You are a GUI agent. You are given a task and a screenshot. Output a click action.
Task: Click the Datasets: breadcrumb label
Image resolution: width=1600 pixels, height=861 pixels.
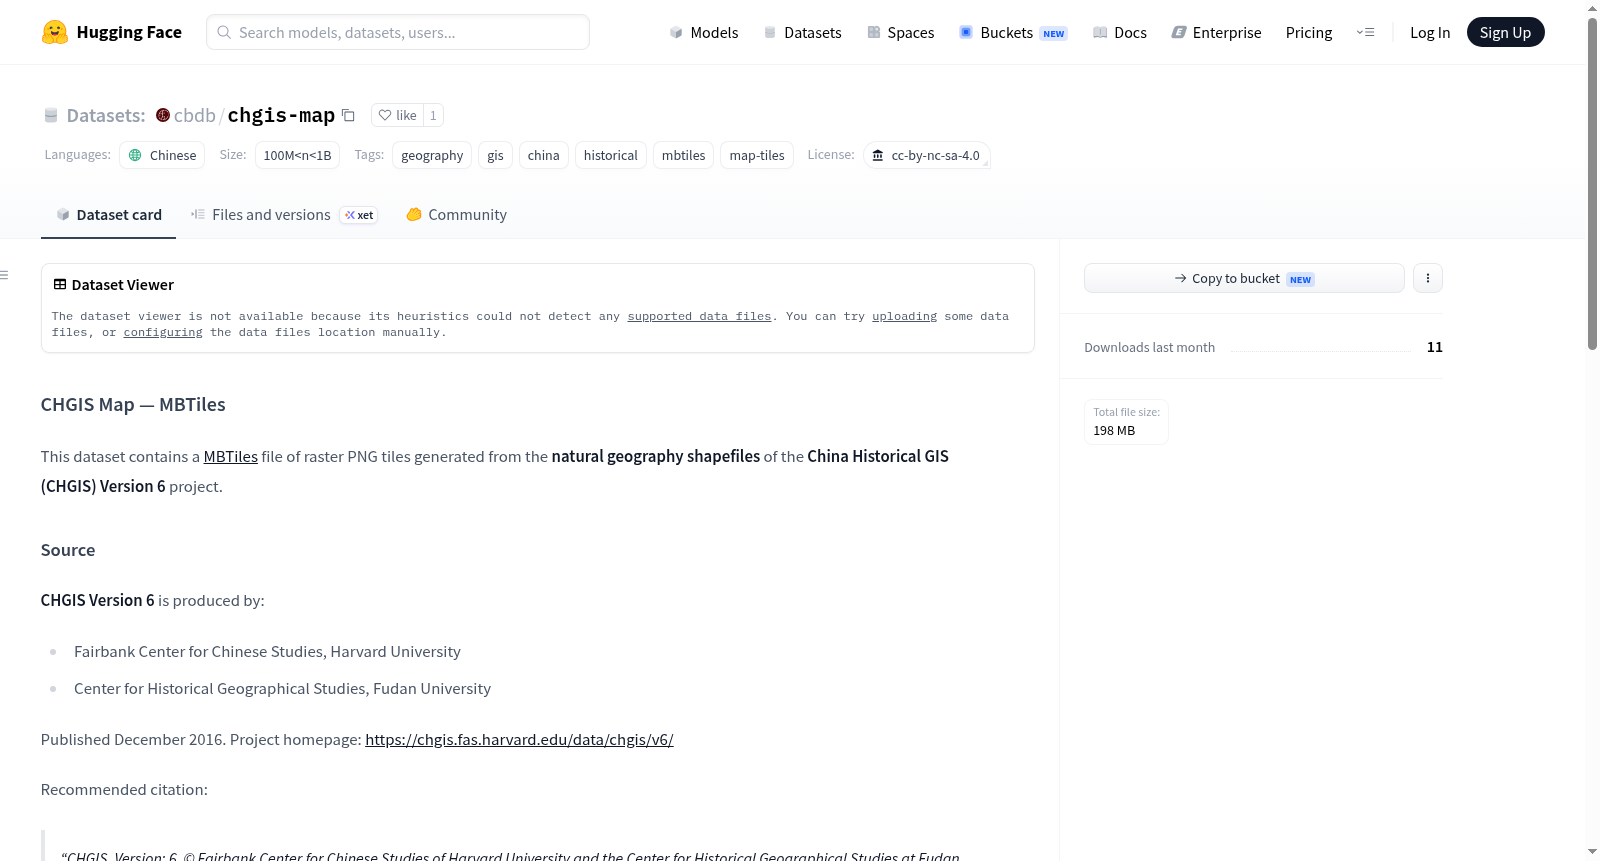(106, 115)
